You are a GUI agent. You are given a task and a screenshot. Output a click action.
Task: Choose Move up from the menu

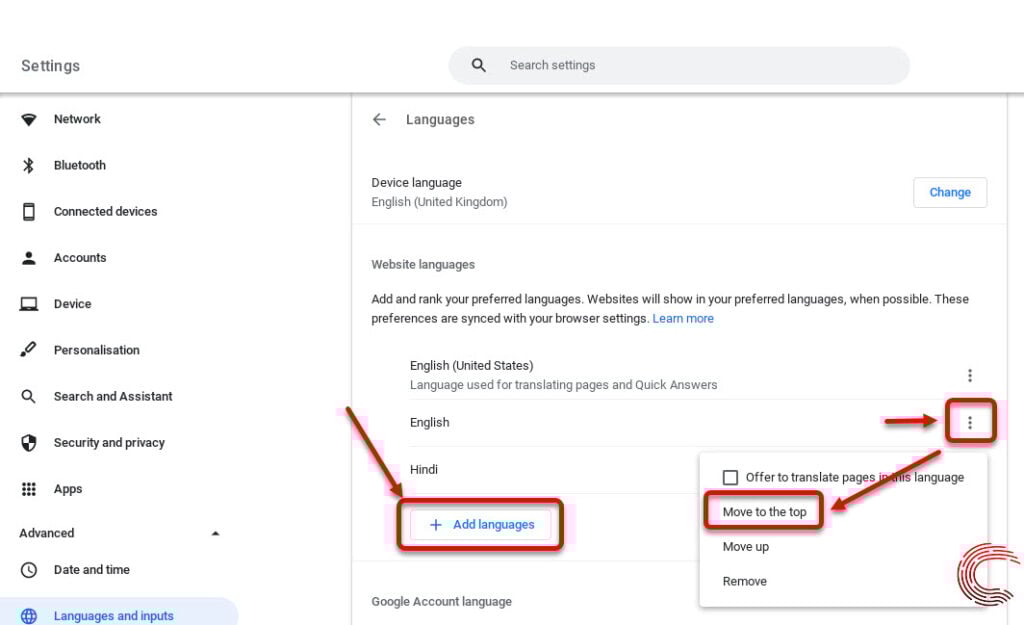[x=746, y=547]
